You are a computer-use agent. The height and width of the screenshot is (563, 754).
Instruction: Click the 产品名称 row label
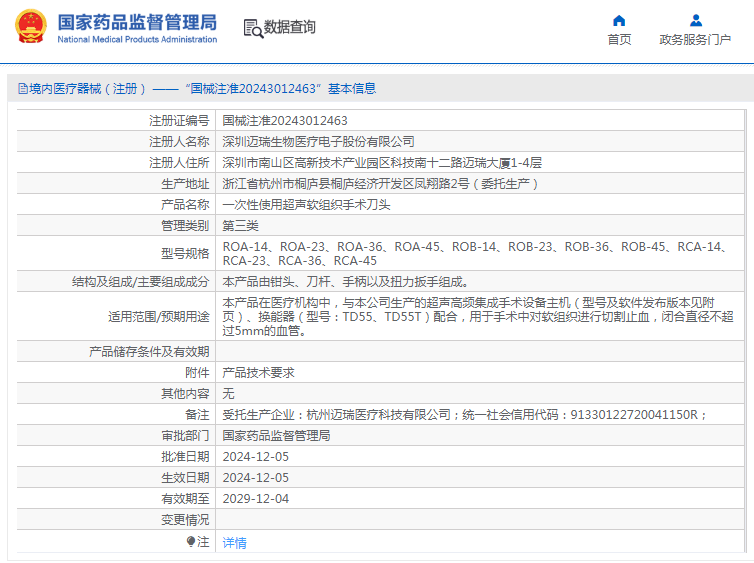click(185, 205)
